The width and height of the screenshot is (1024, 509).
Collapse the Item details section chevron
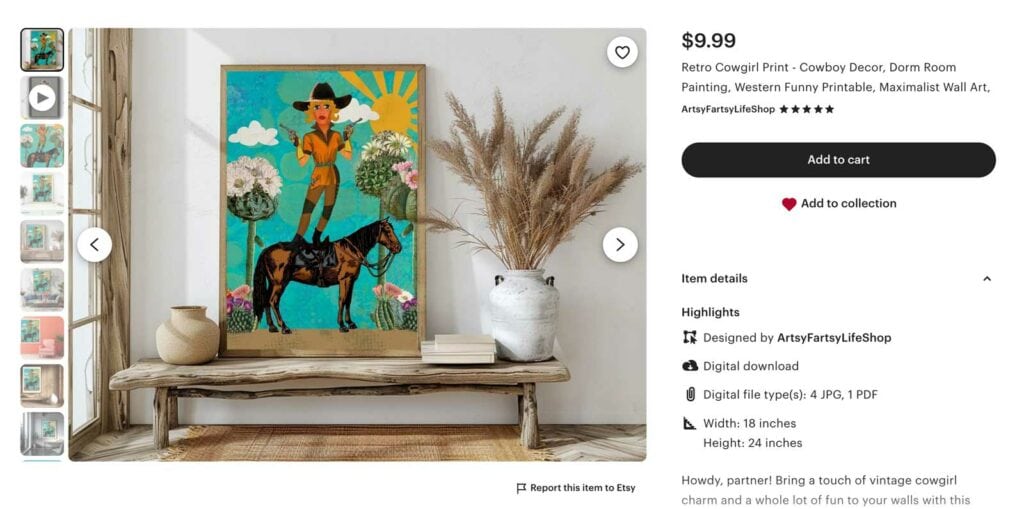pyautogui.click(x=987, y=279)
